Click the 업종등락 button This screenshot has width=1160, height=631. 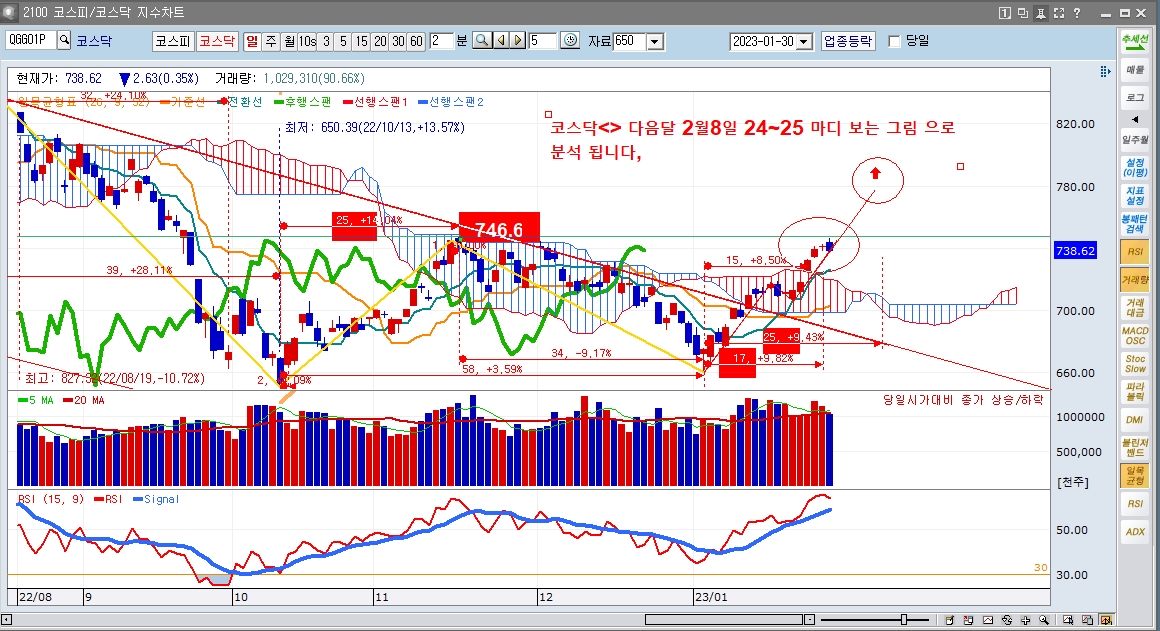[x=848, y=41]
